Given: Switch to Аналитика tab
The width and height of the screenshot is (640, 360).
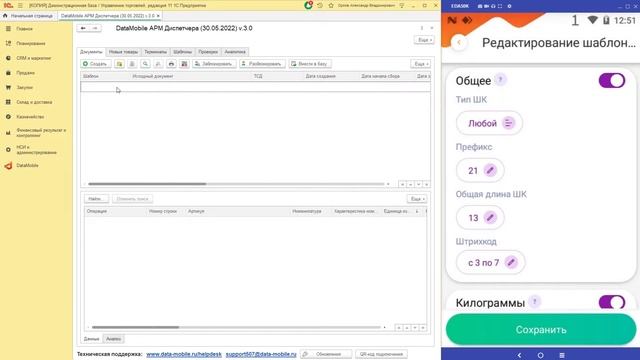Looking at the screenshot, I should coord(235,52).
